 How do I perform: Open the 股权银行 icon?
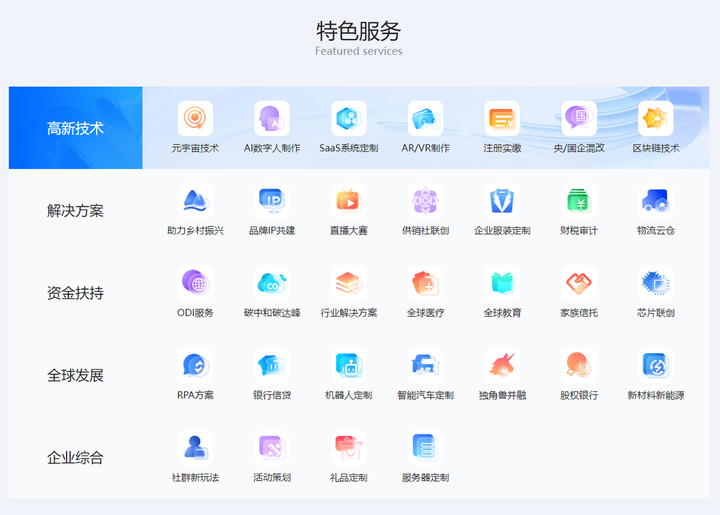579,365
